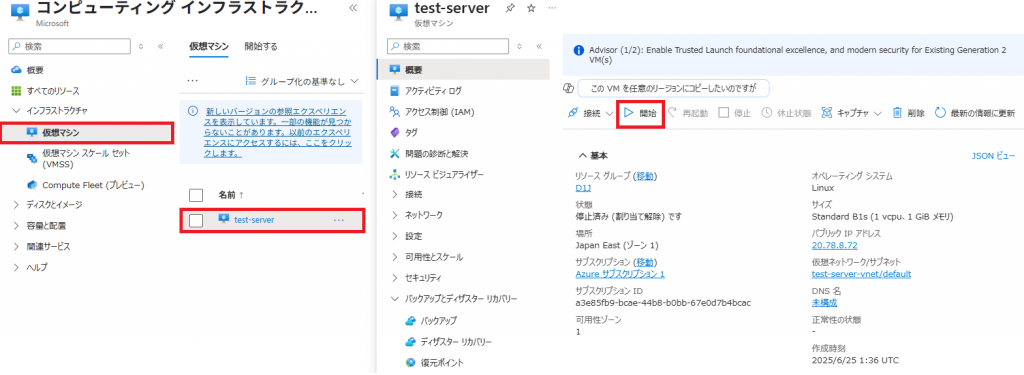Open the グループ化の基準なし dropdown
Screen dimensions: 1024x375
(302, 81)
